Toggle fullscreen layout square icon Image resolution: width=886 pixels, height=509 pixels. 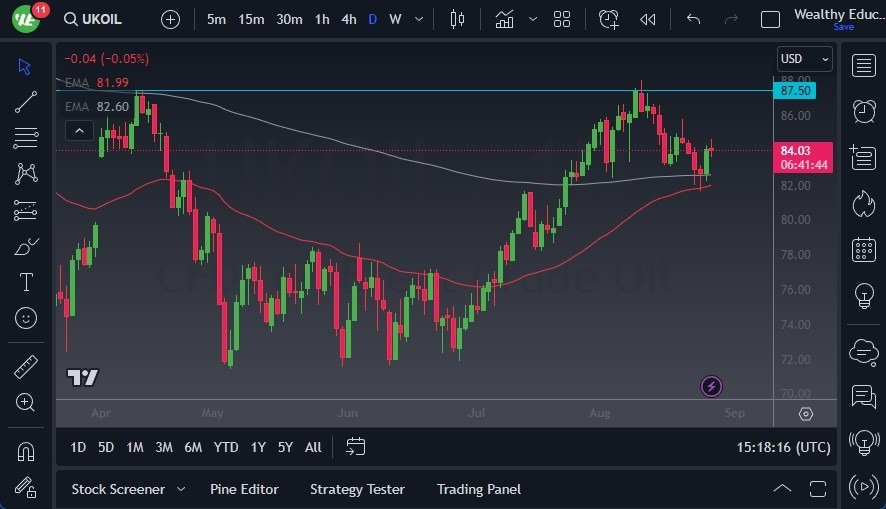(x=770, y=20)
